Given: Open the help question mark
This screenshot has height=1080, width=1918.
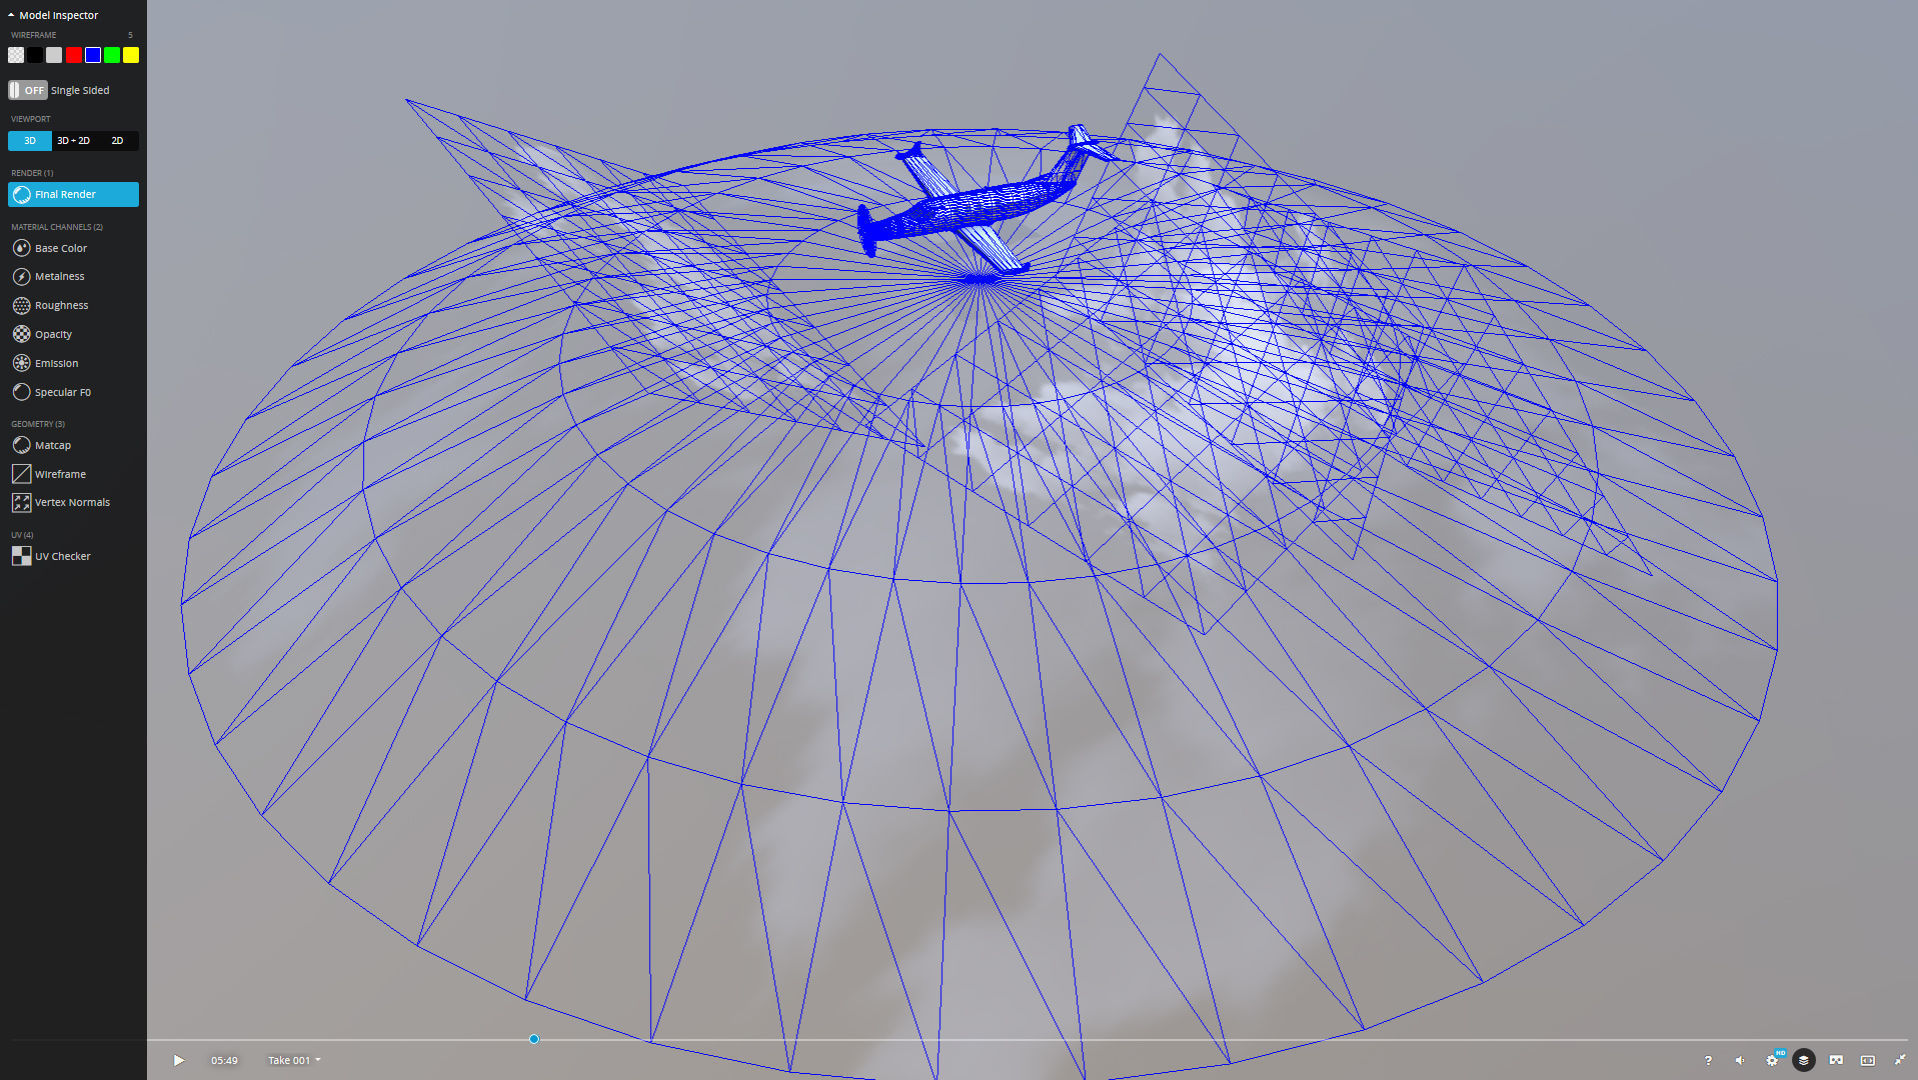Looking at the screenshot, I should click(x=1708, y=1060).
